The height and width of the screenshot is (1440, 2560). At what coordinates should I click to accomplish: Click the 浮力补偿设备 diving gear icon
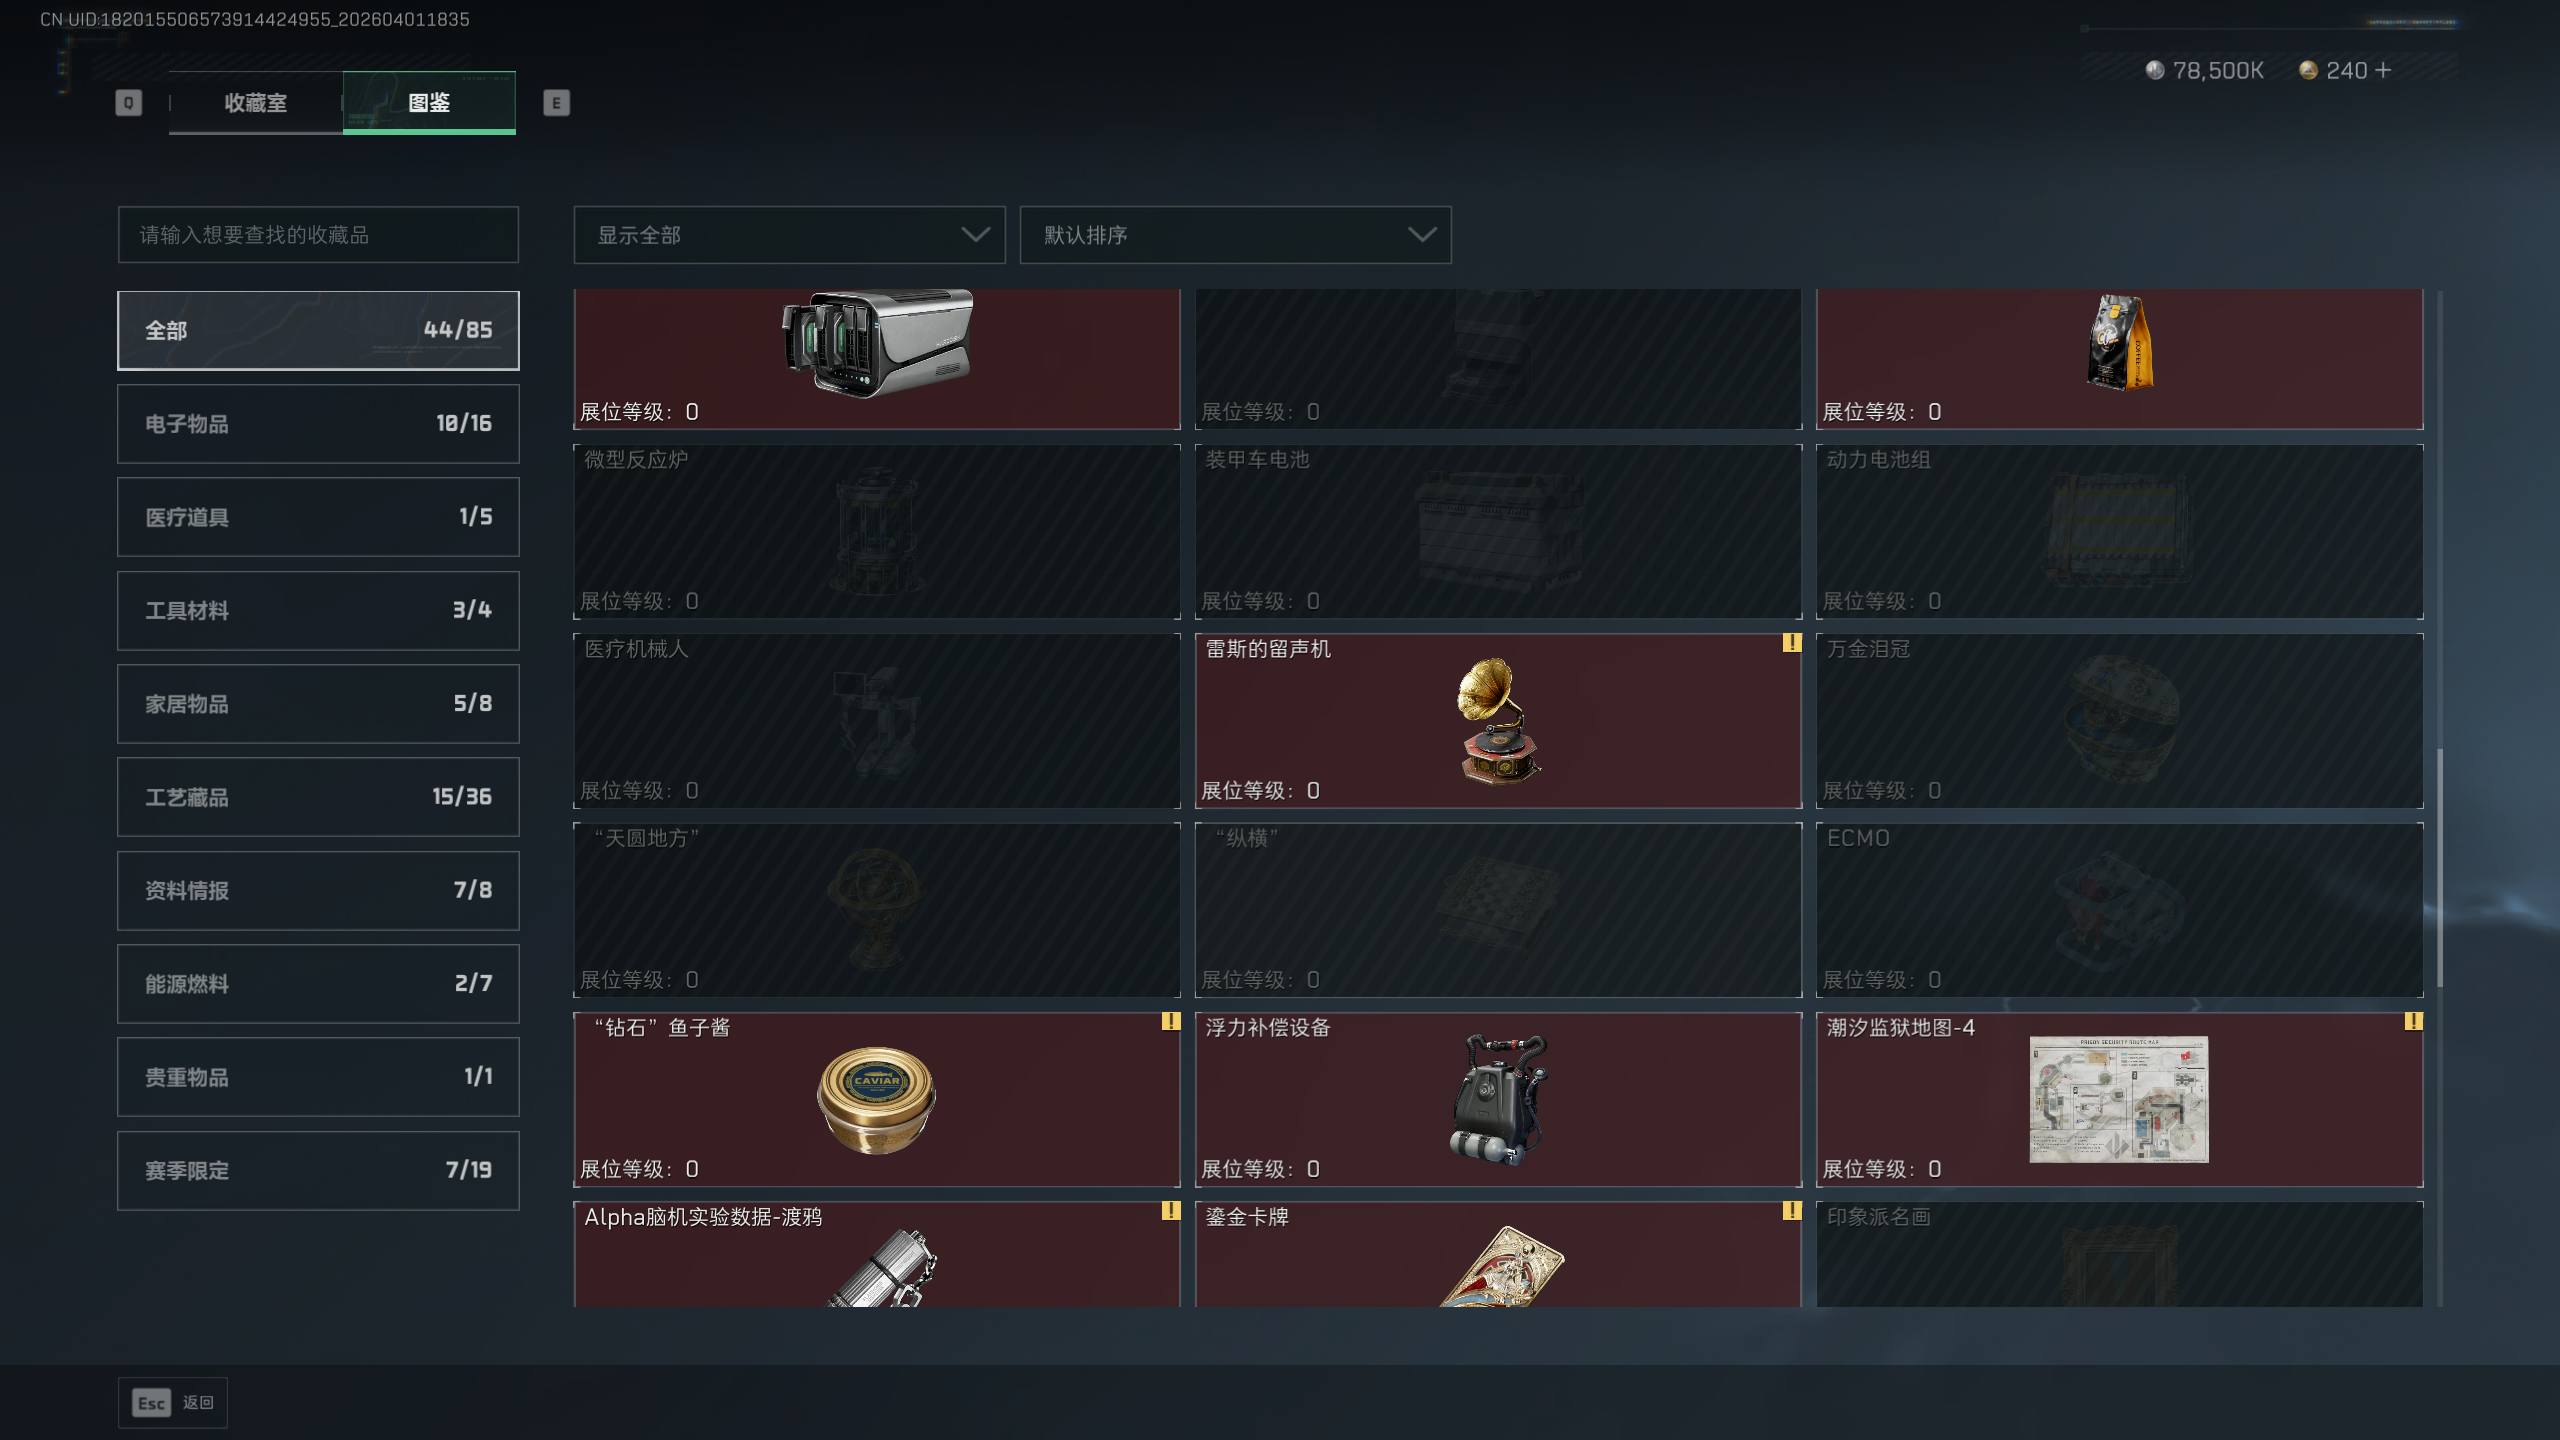1498,1098
